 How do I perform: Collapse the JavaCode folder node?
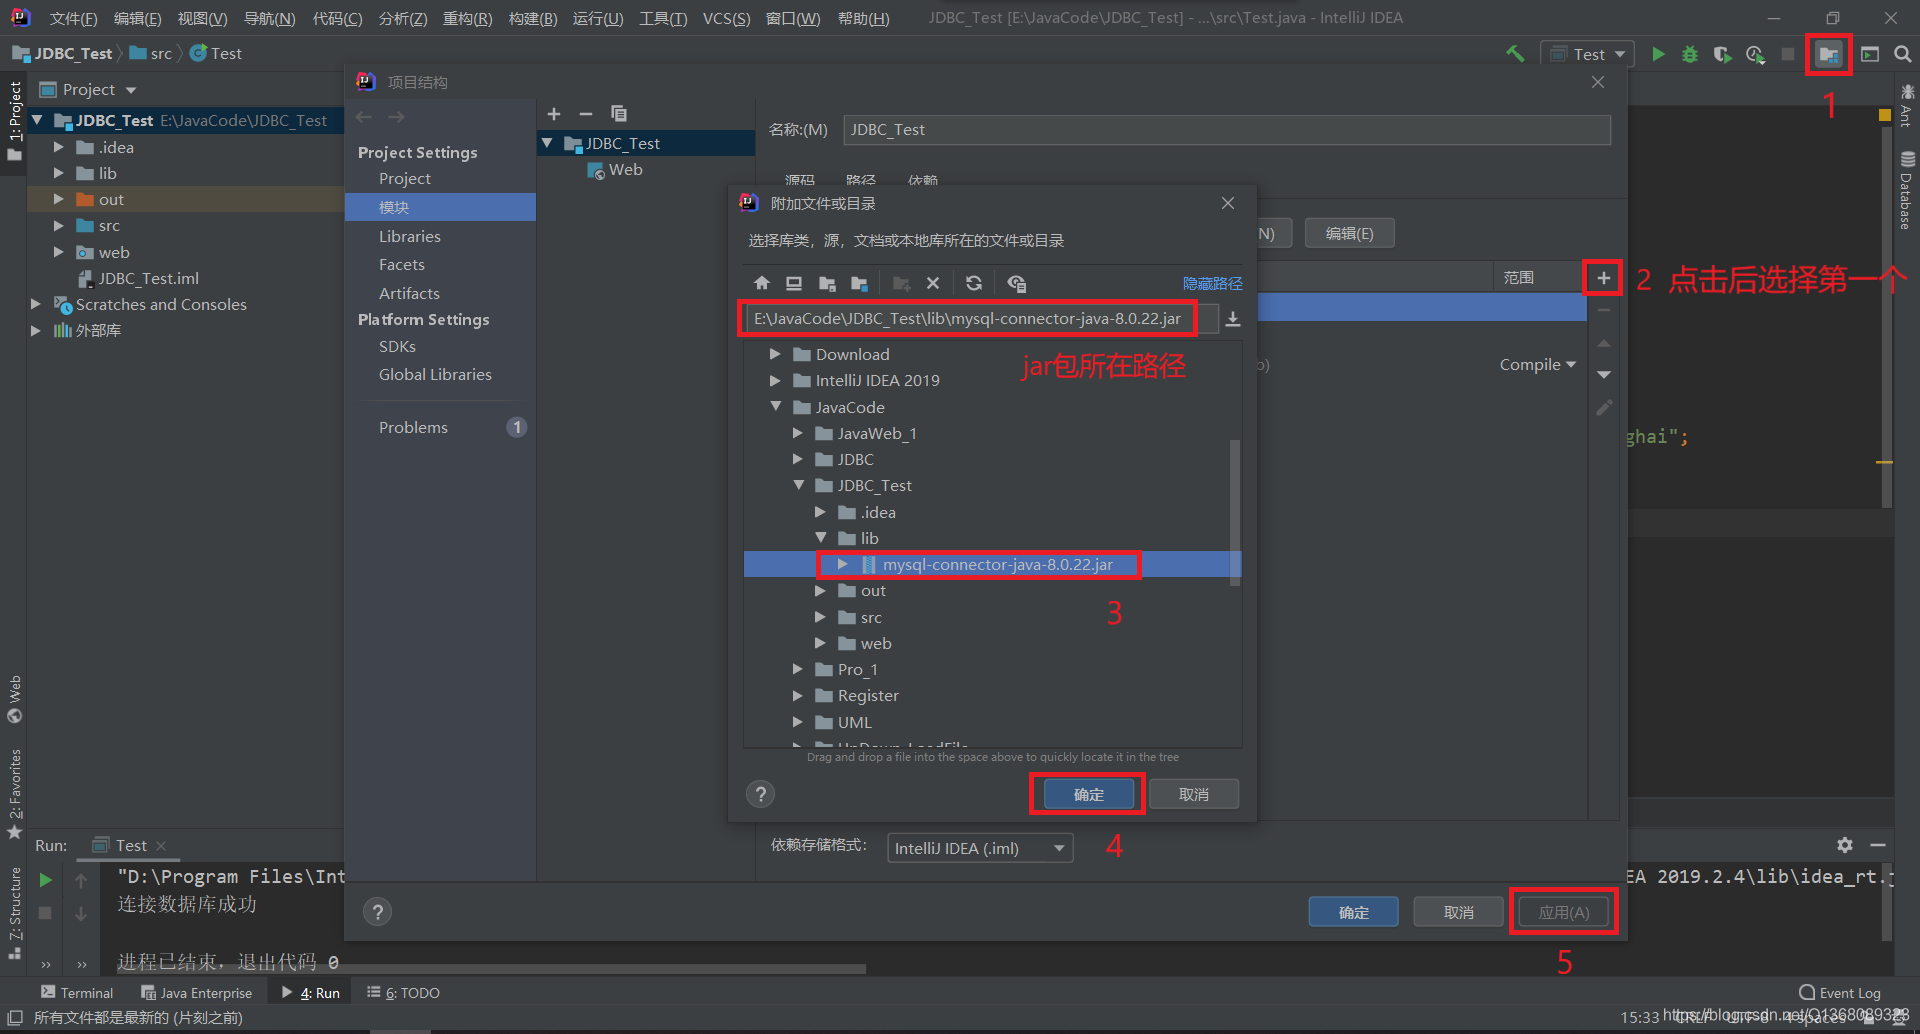pos(775,407)
